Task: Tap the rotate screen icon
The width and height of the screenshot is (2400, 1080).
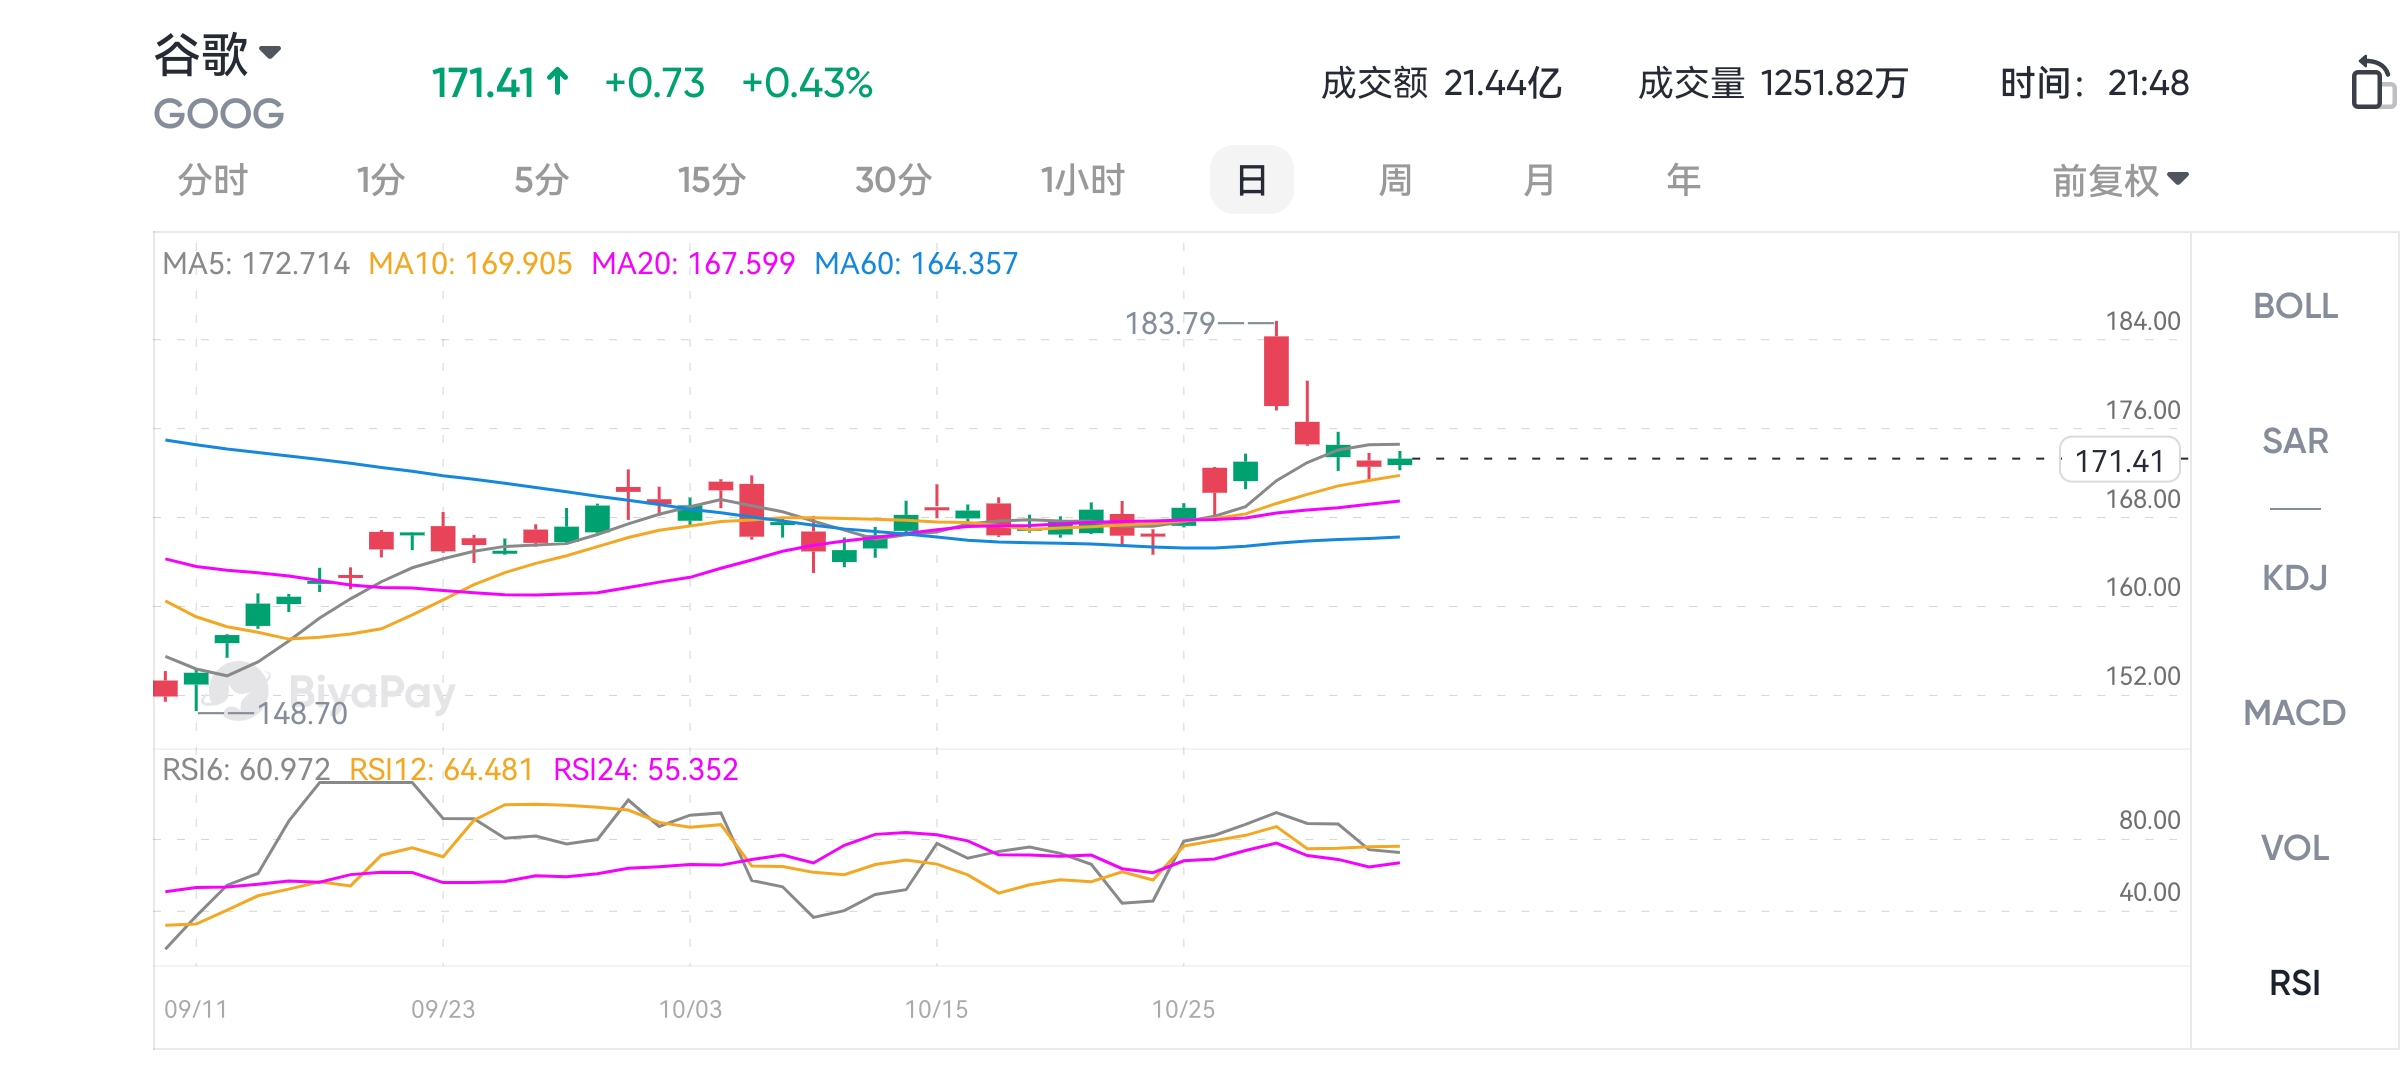Action: click(x=2373, y=83)
